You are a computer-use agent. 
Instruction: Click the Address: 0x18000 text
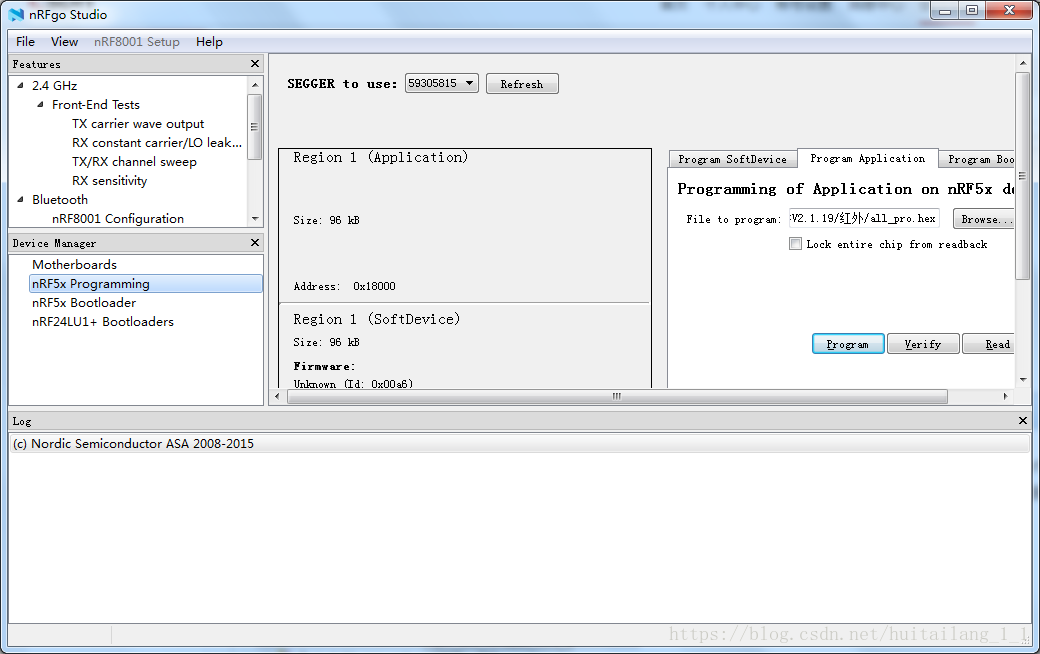344,287
